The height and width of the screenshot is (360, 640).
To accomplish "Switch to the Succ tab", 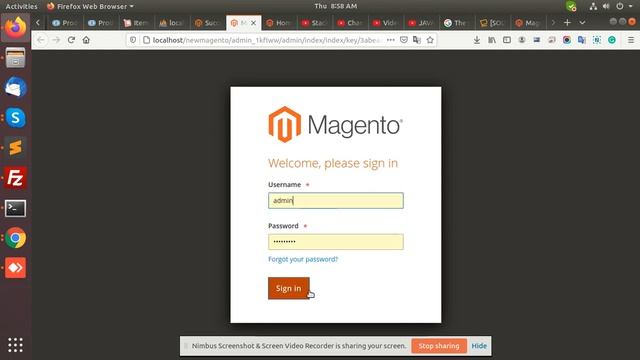I will [207, 23].
